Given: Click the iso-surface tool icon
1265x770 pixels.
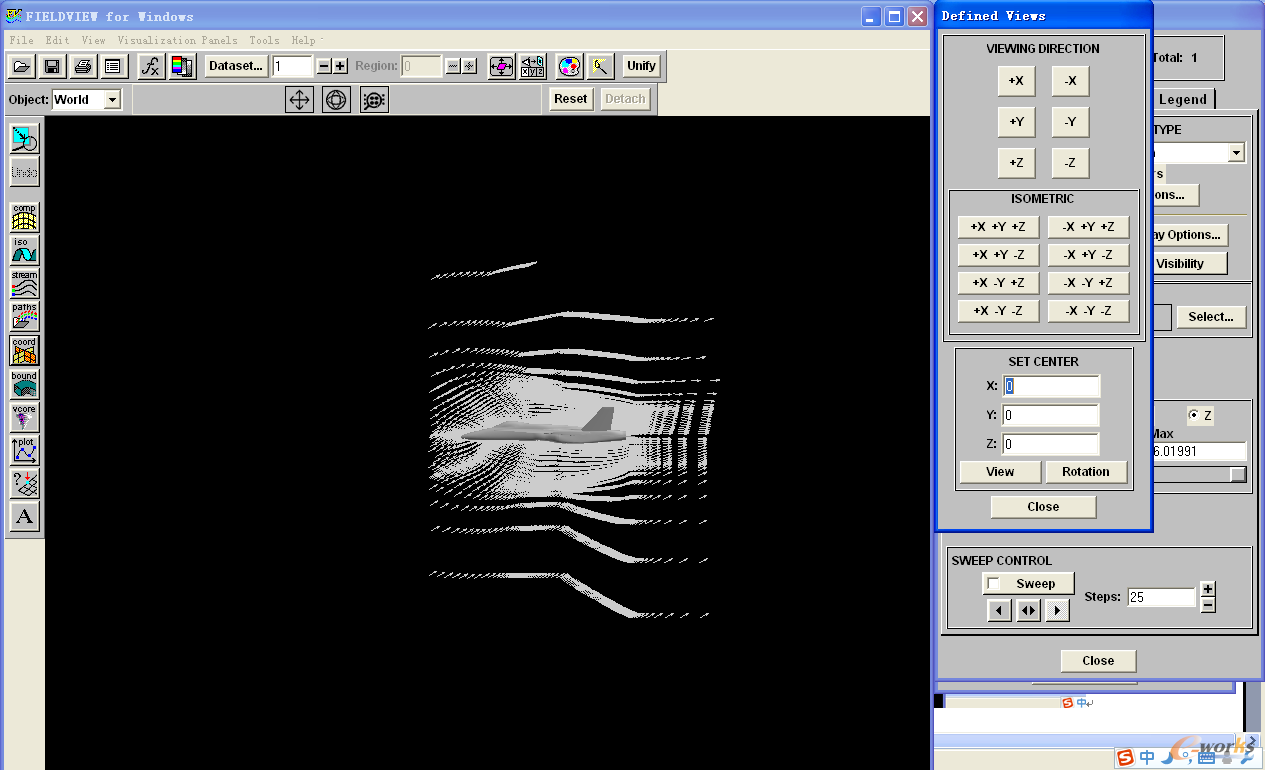Looking at the screenshot, I should 24,250.
